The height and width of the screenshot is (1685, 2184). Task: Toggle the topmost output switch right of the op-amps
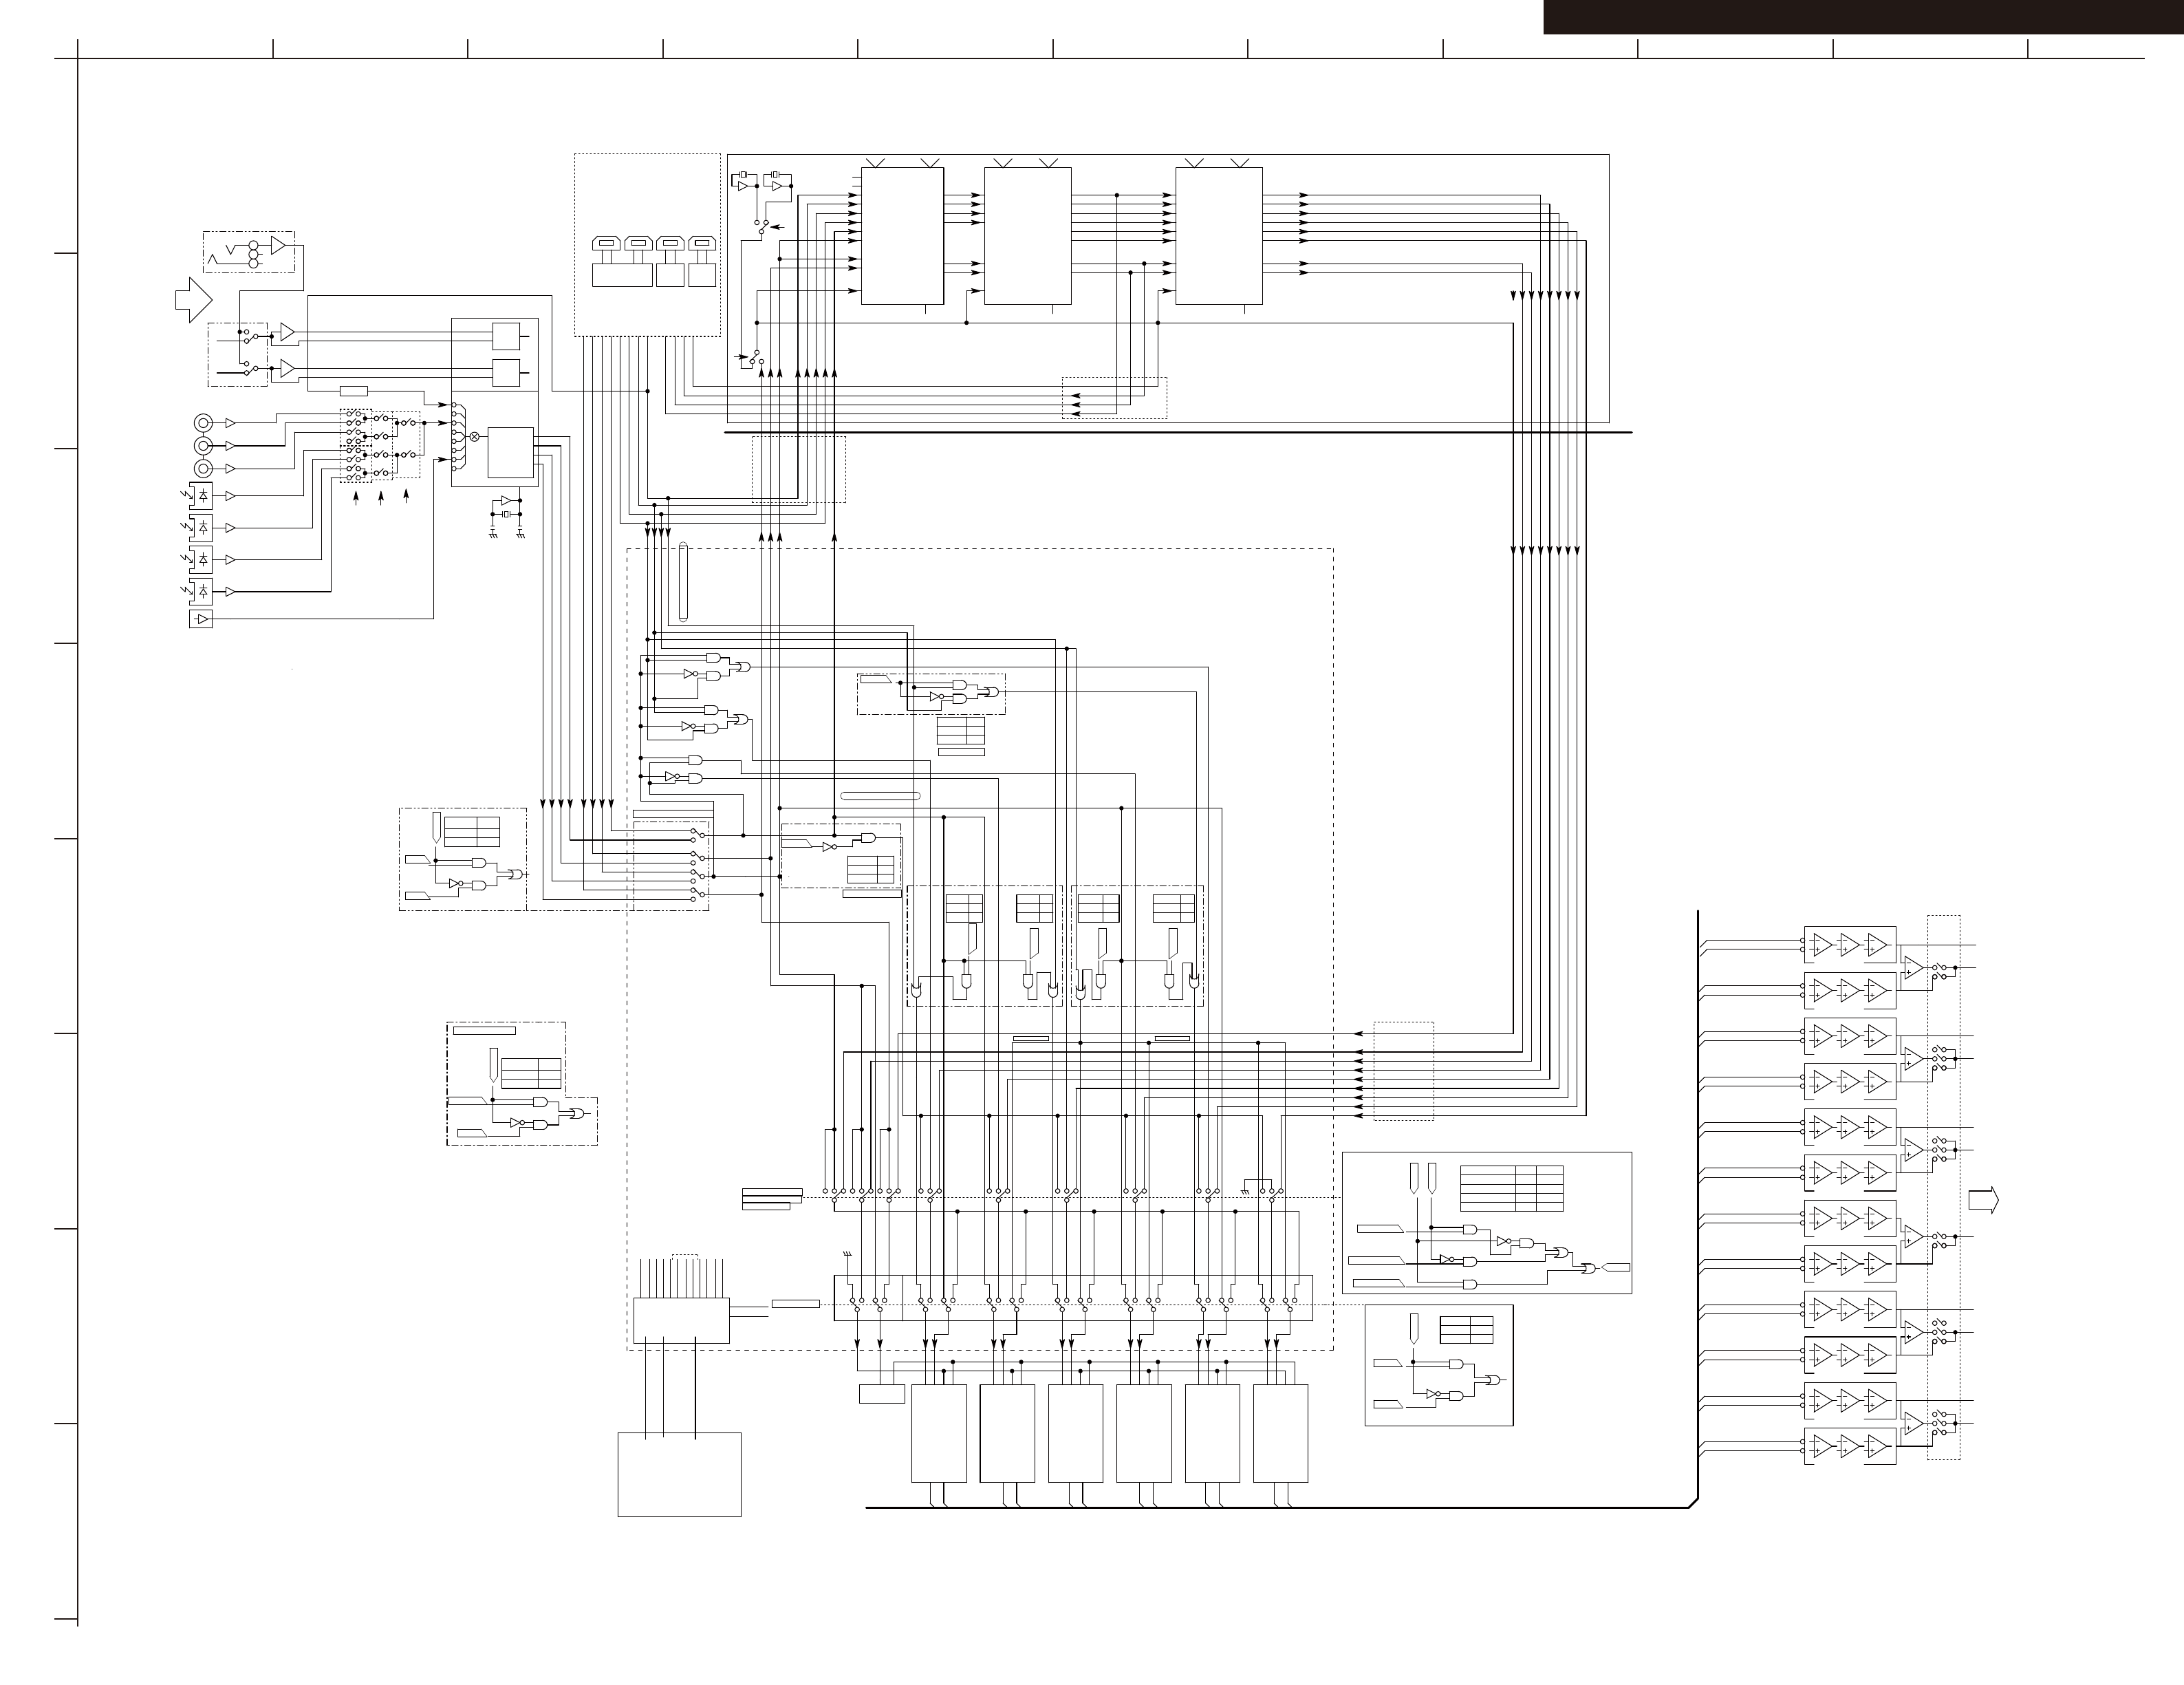pyautogui.click(x=1940, y=968)
